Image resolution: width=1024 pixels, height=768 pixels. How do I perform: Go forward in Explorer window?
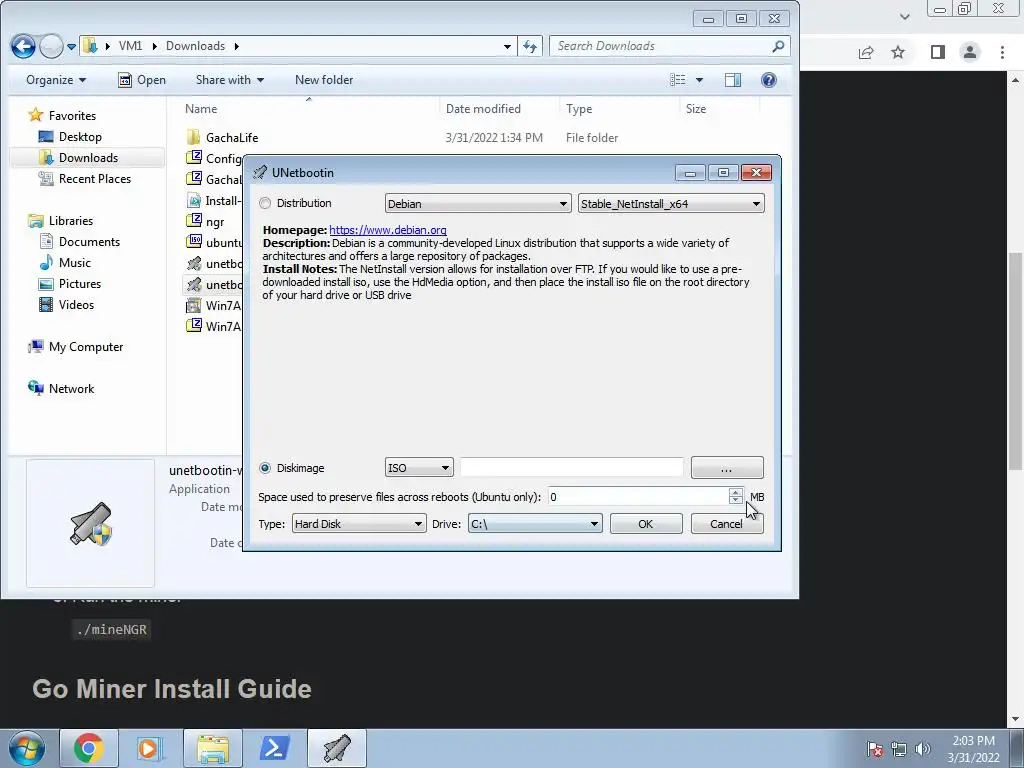tap(50, 46)
